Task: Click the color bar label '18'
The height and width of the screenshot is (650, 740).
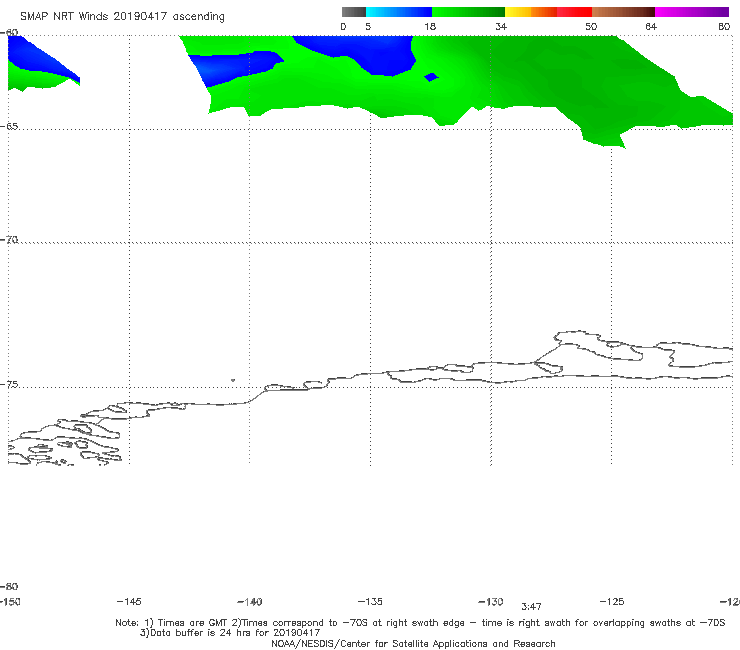Action: pos(430,26)
